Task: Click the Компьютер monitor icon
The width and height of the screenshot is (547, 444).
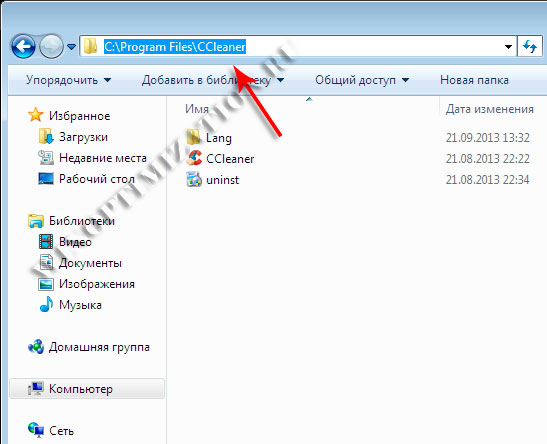Action: coord(36,388)
